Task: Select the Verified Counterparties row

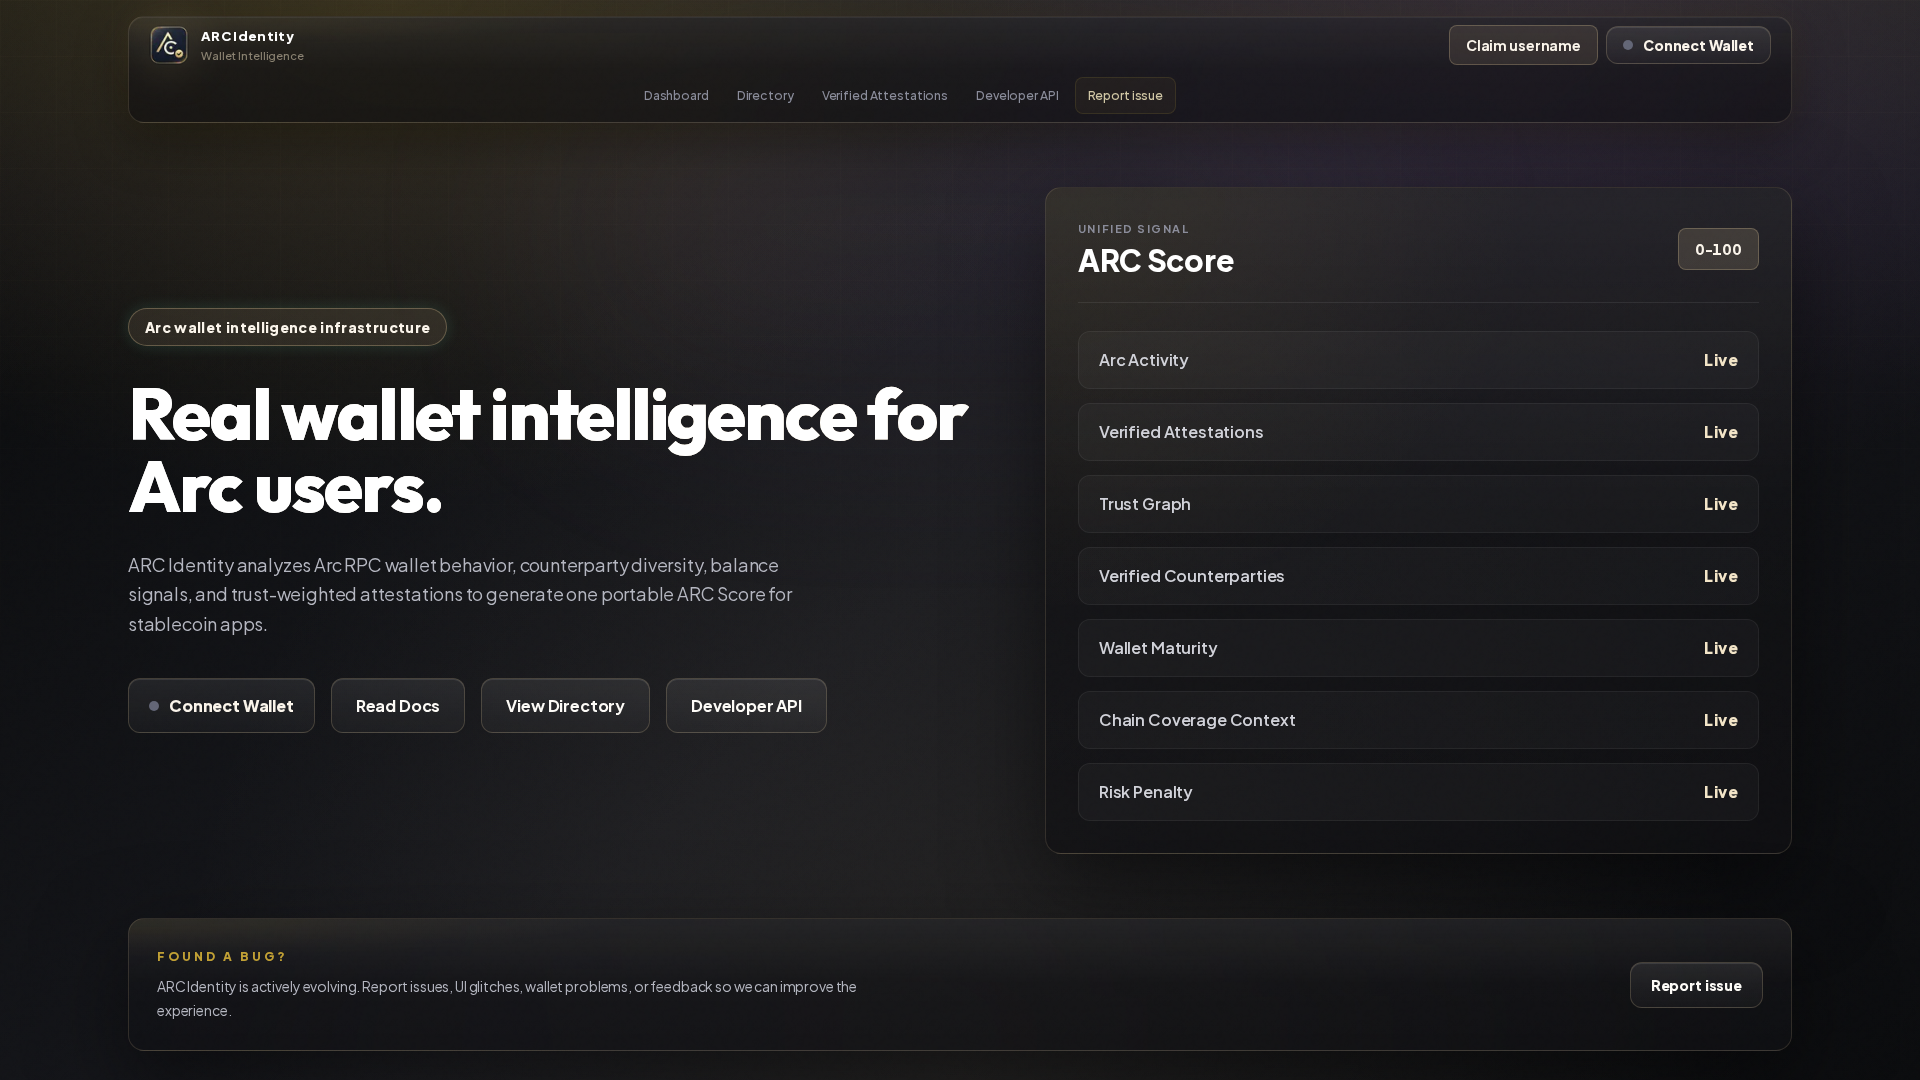Action: pos(1418,576)
